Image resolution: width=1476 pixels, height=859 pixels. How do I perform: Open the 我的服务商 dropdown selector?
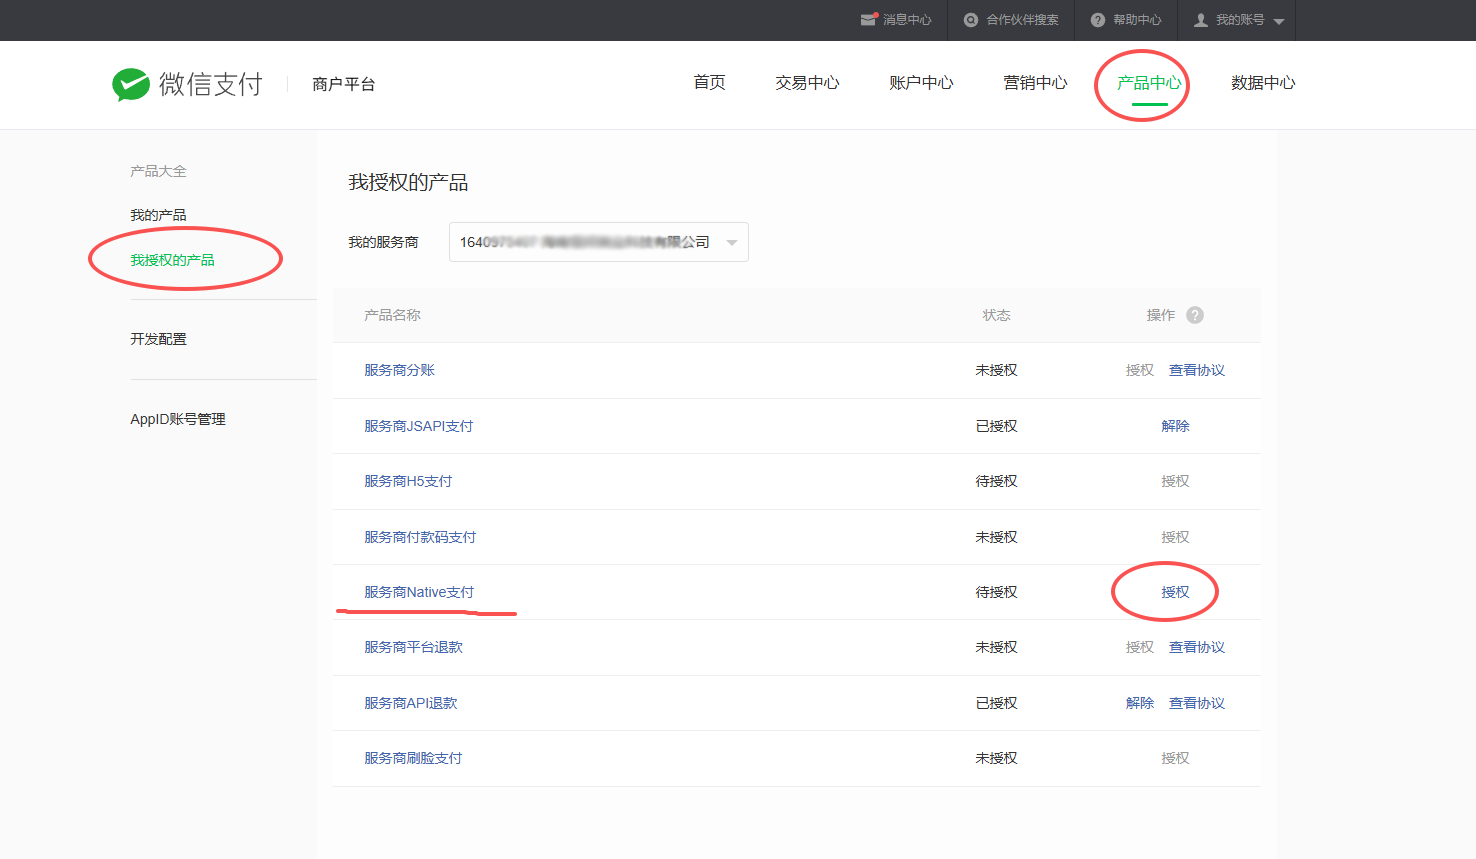[x=598, y=242]
